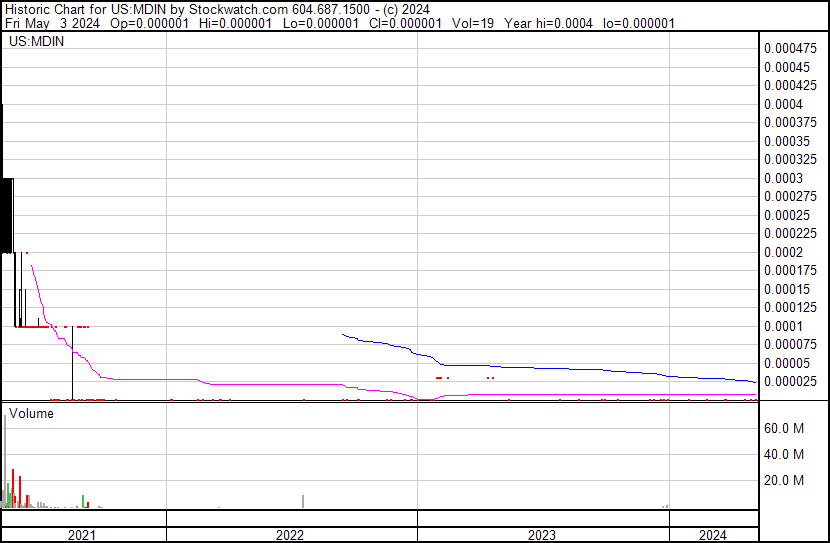Click the 2021 year segment on timeline

(x=82, y=535)
